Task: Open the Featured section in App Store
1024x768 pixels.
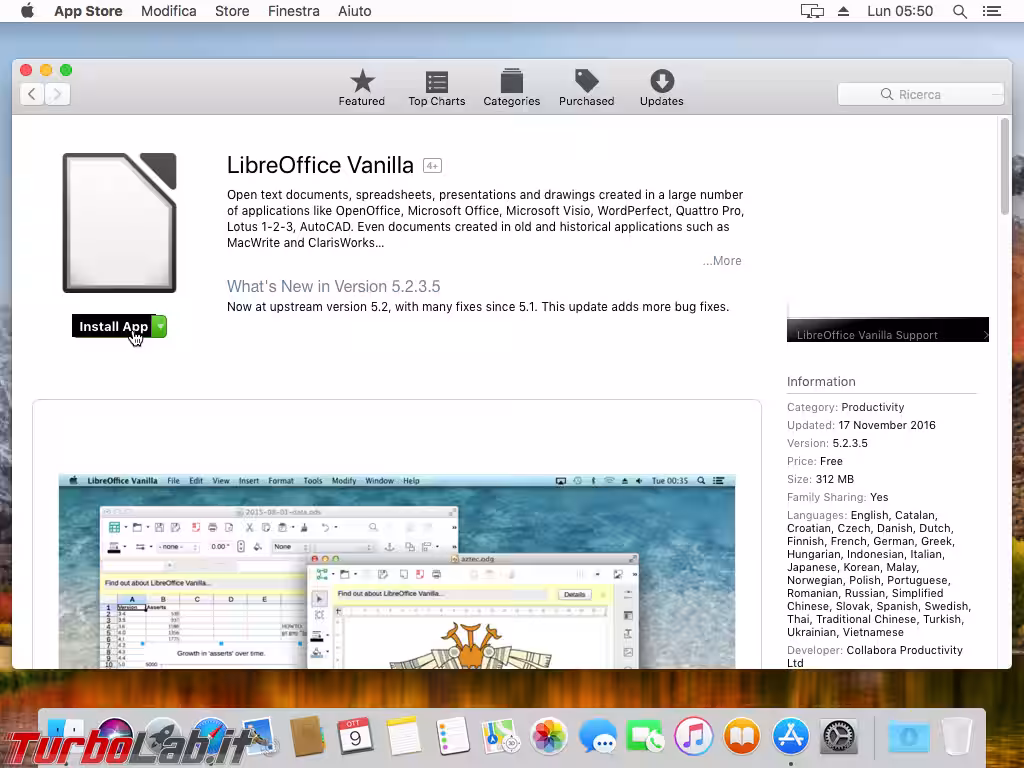Action: click(361, 85)
